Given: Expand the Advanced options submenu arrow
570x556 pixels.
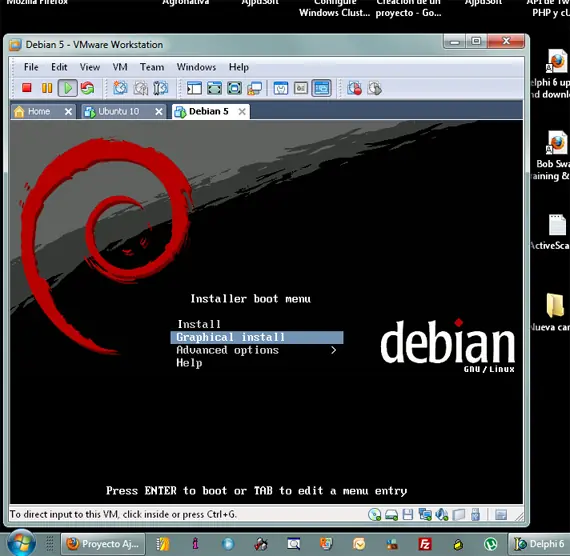Looking at the screenshot, I should tap(333, 350).
